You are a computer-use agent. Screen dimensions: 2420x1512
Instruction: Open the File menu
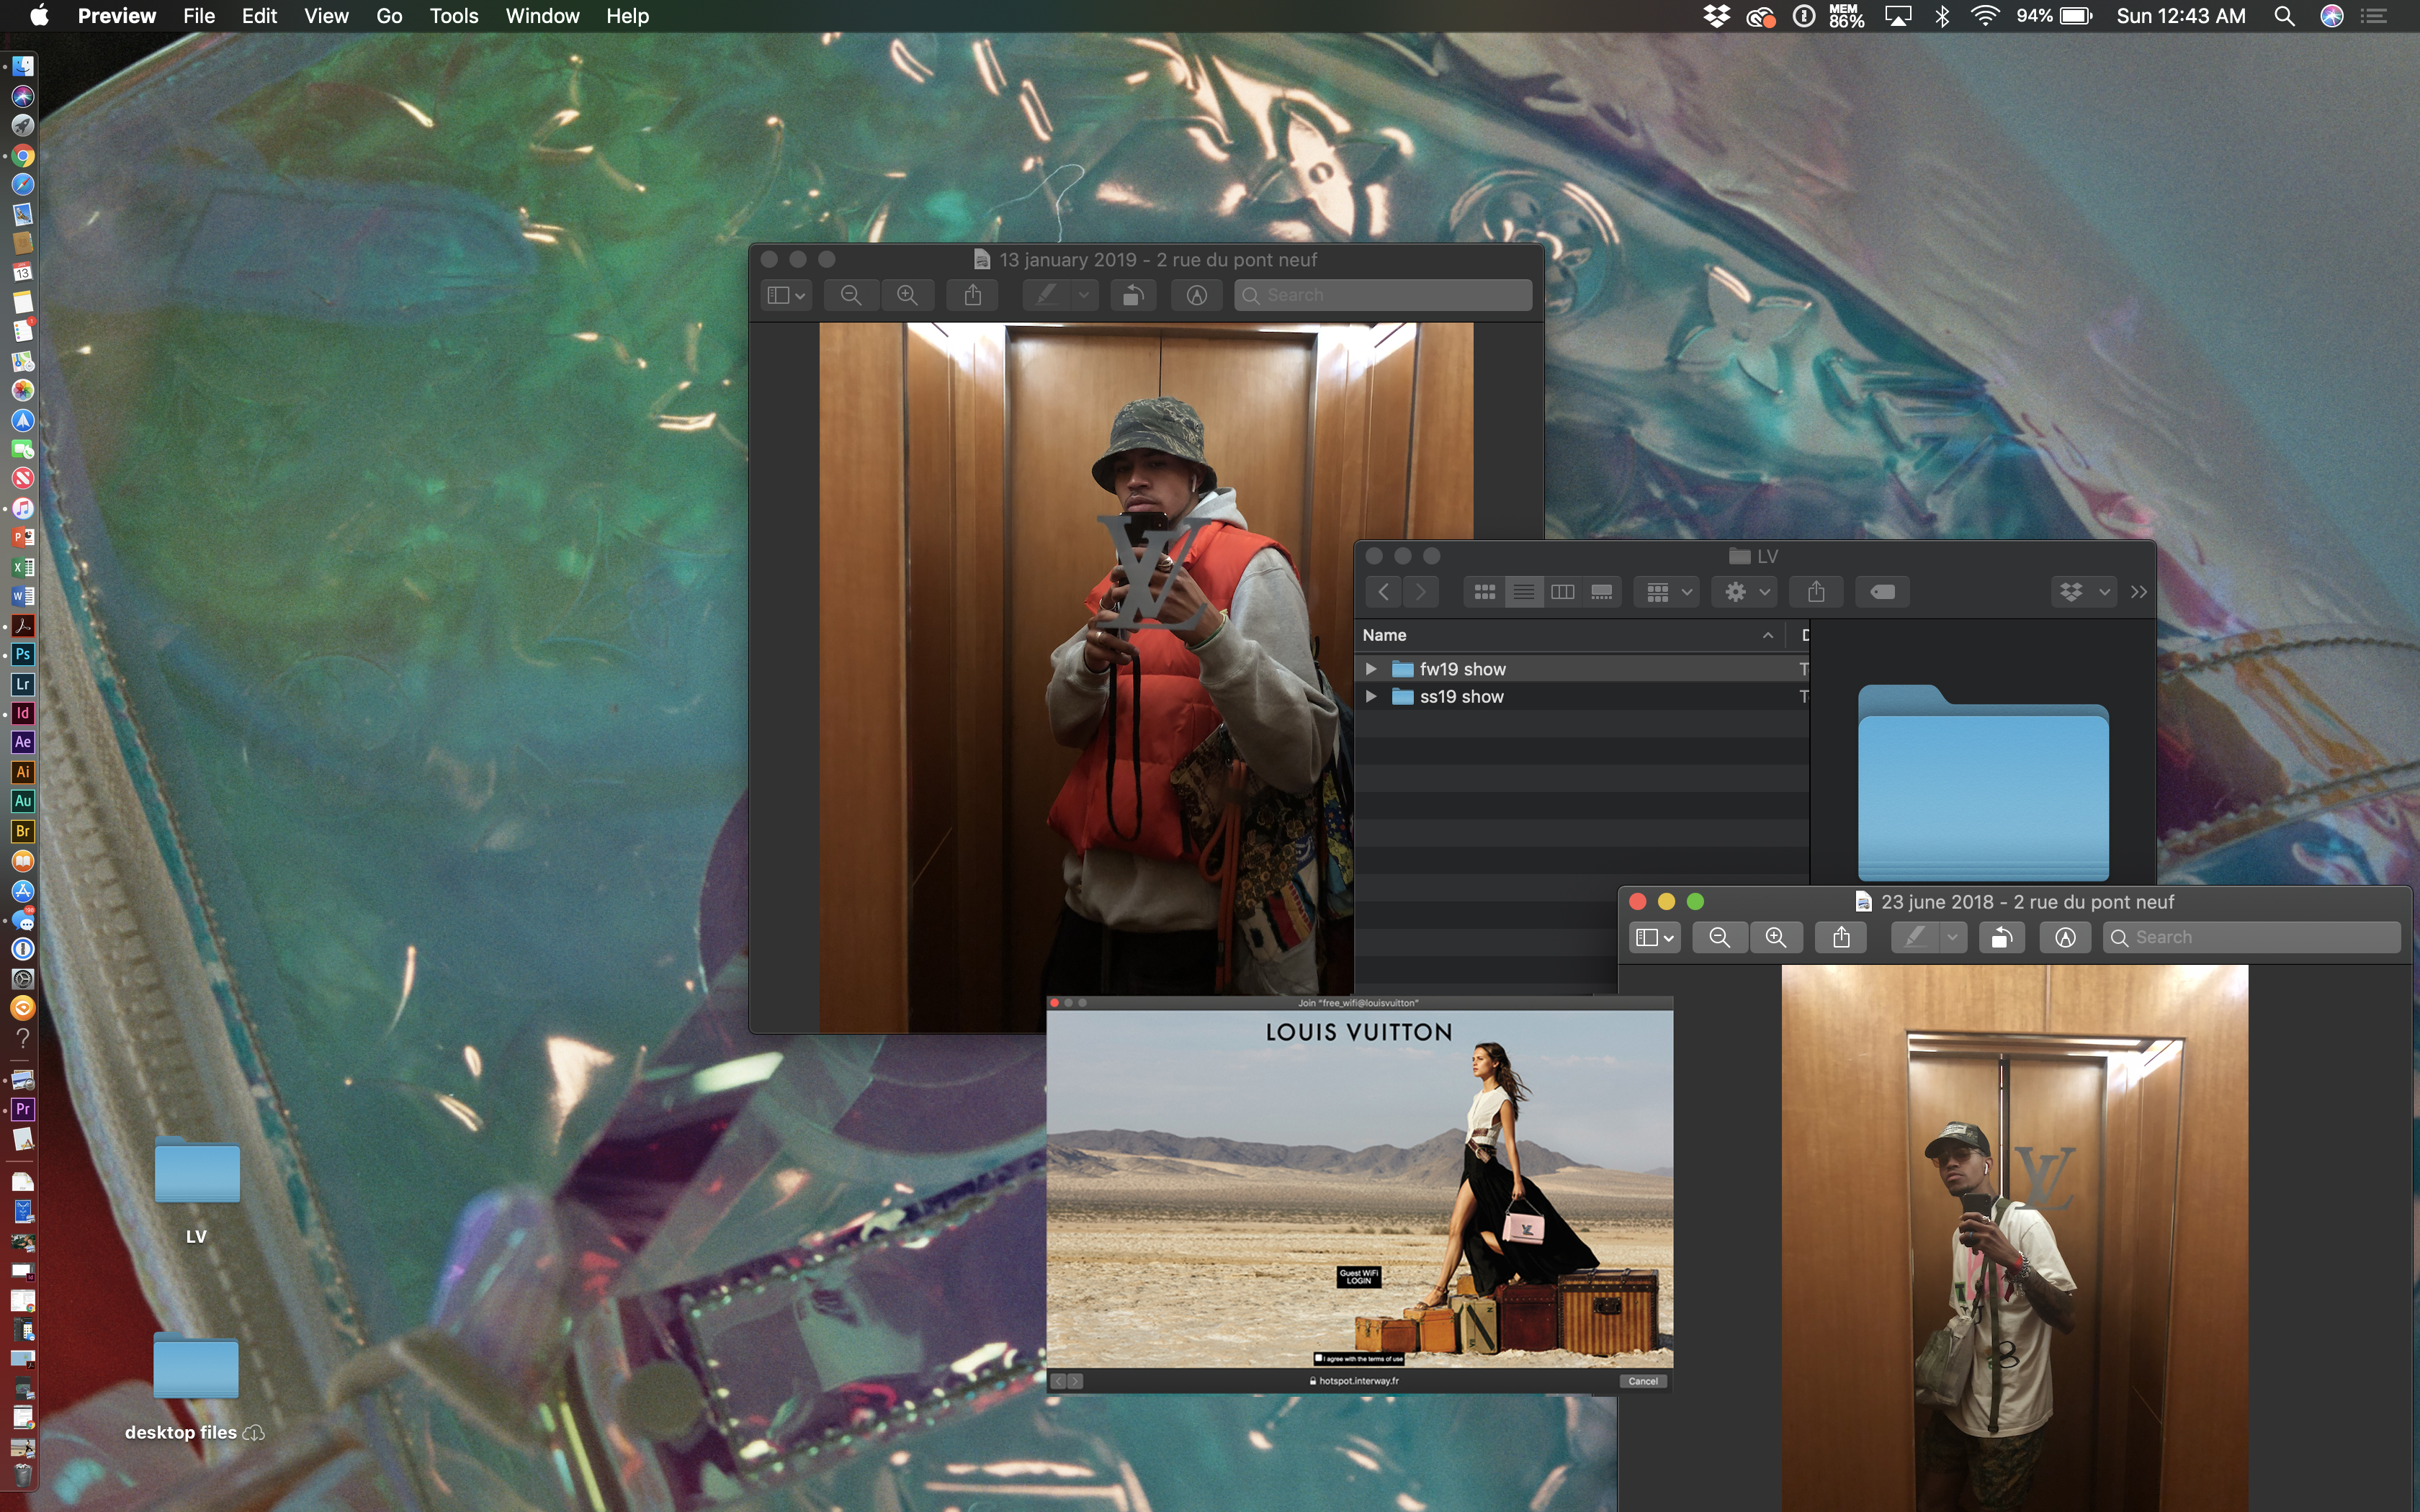pyautogui.click(x=199, y=16)
